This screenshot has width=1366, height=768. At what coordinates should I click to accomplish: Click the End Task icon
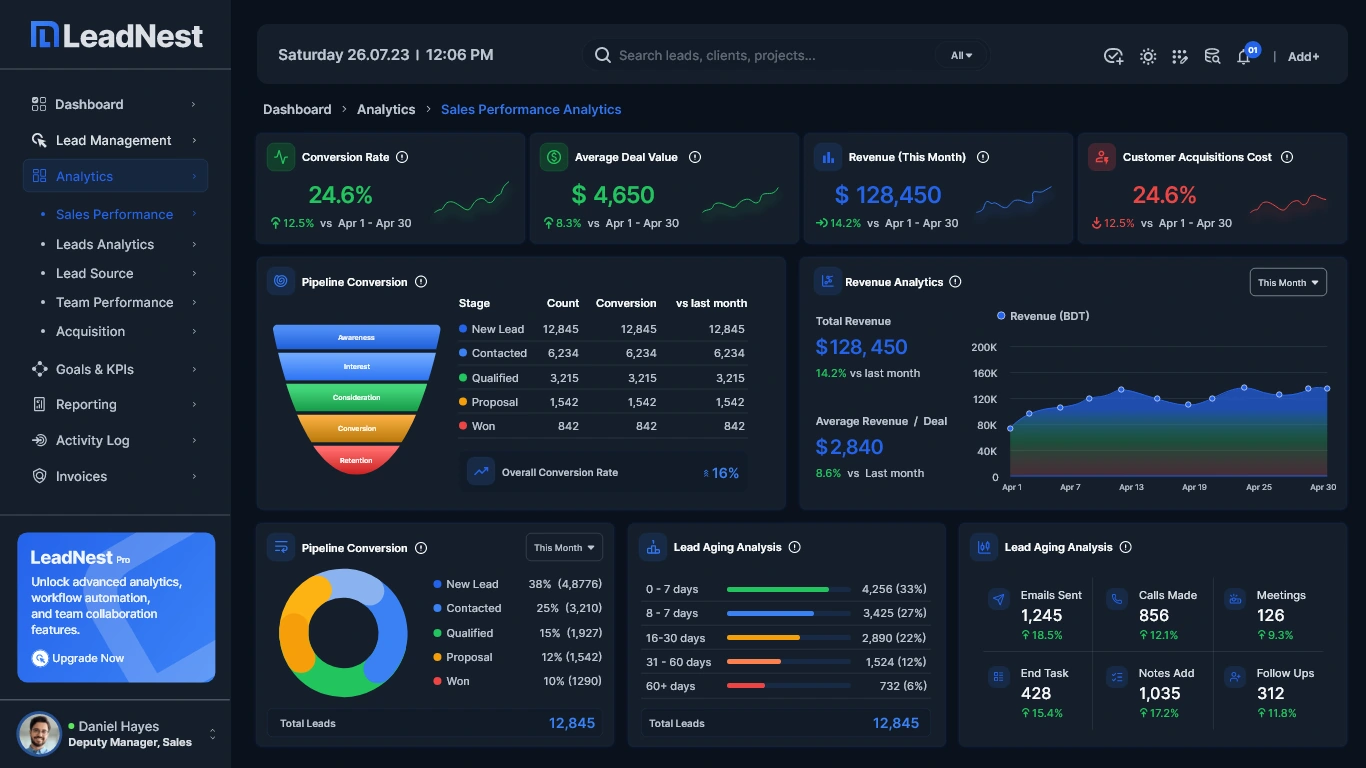click(998, 677)
